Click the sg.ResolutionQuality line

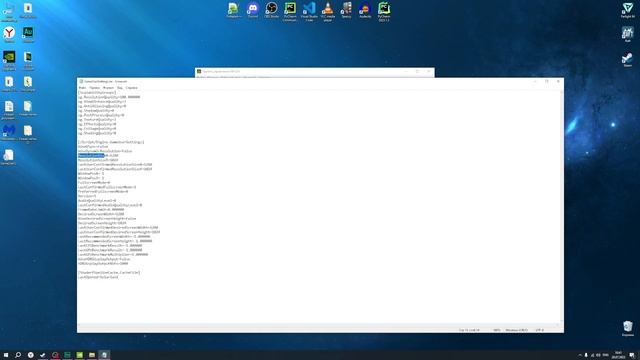[109, 97]
